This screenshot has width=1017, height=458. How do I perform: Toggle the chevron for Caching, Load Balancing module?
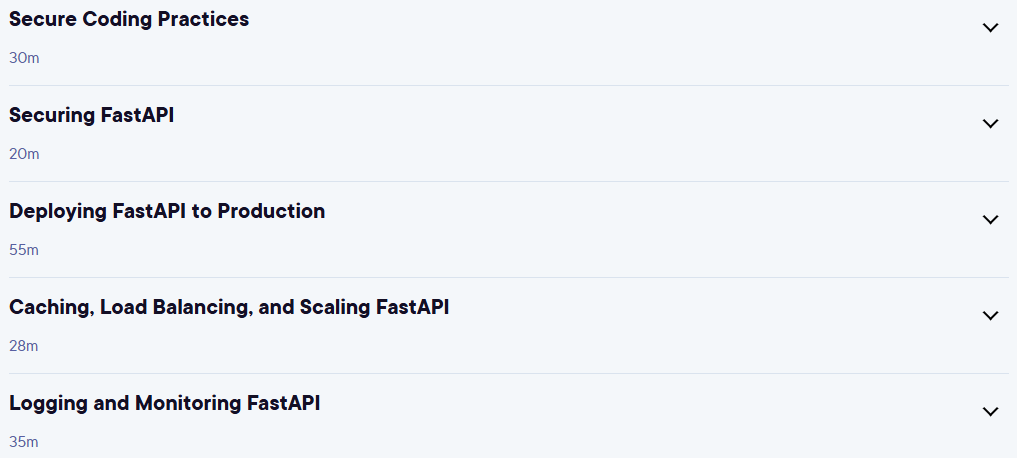click(x=990, y=315)
